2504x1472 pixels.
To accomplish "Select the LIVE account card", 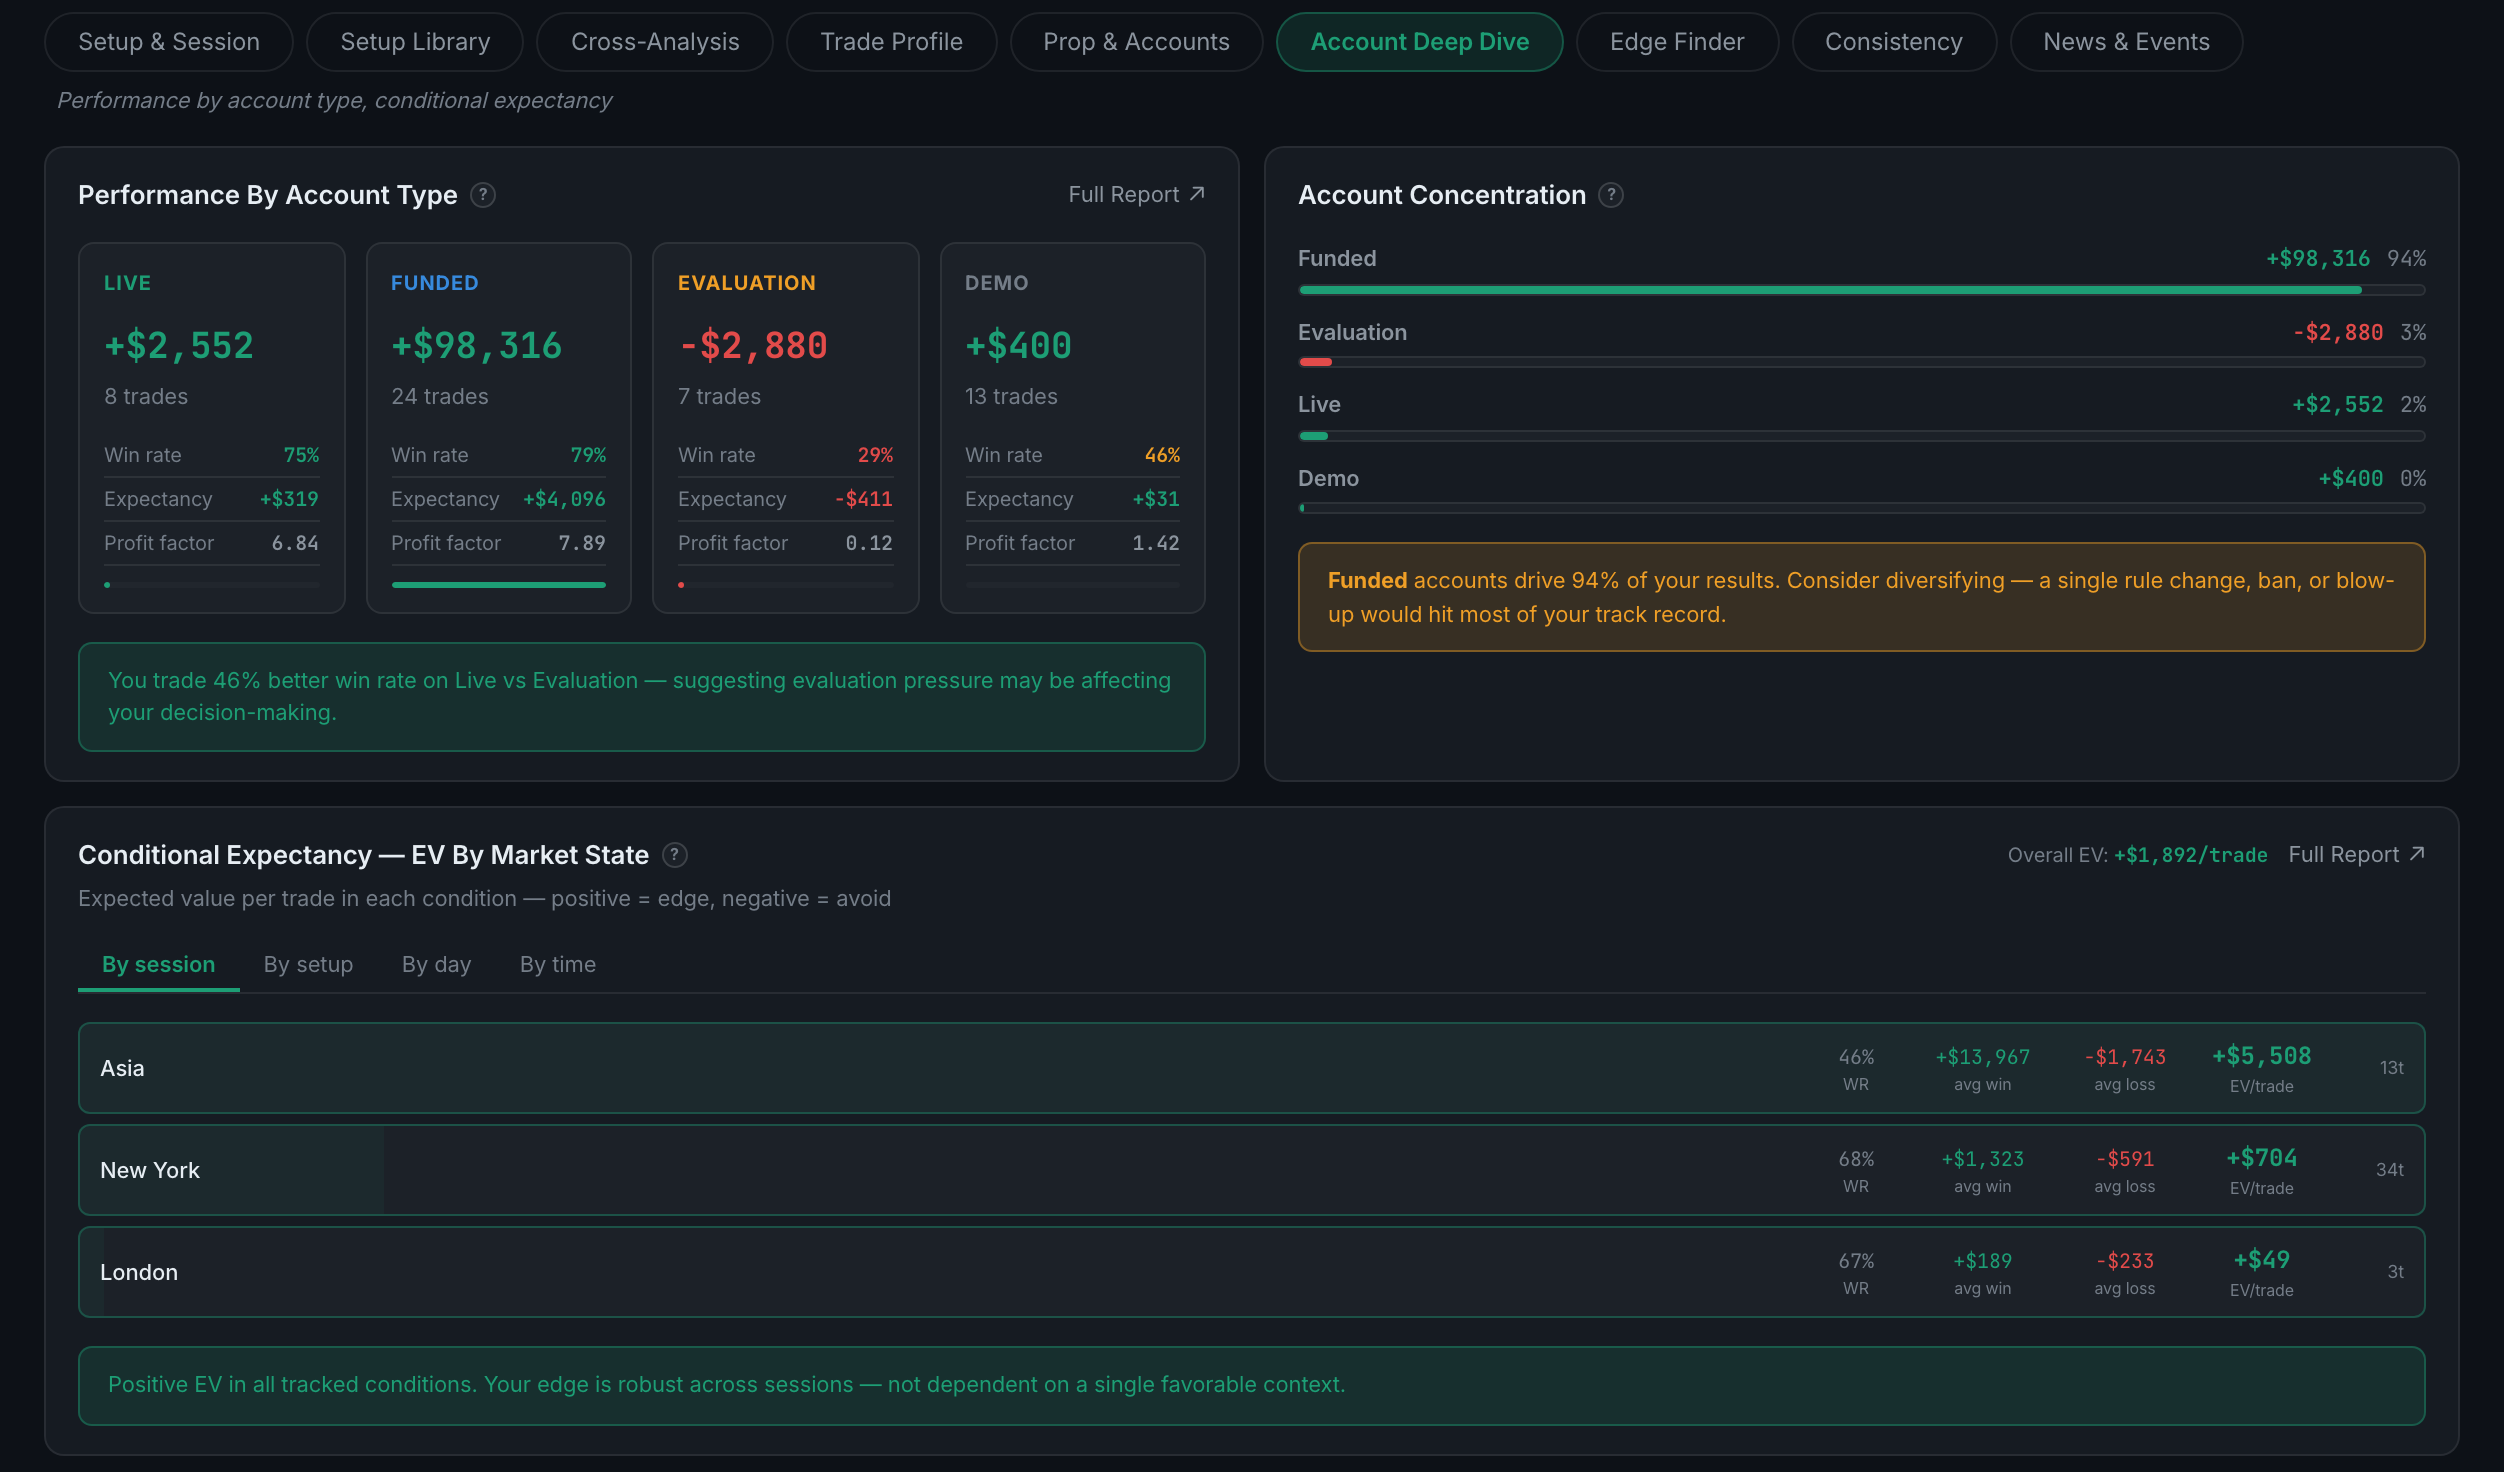I will (x=212, y=428).
